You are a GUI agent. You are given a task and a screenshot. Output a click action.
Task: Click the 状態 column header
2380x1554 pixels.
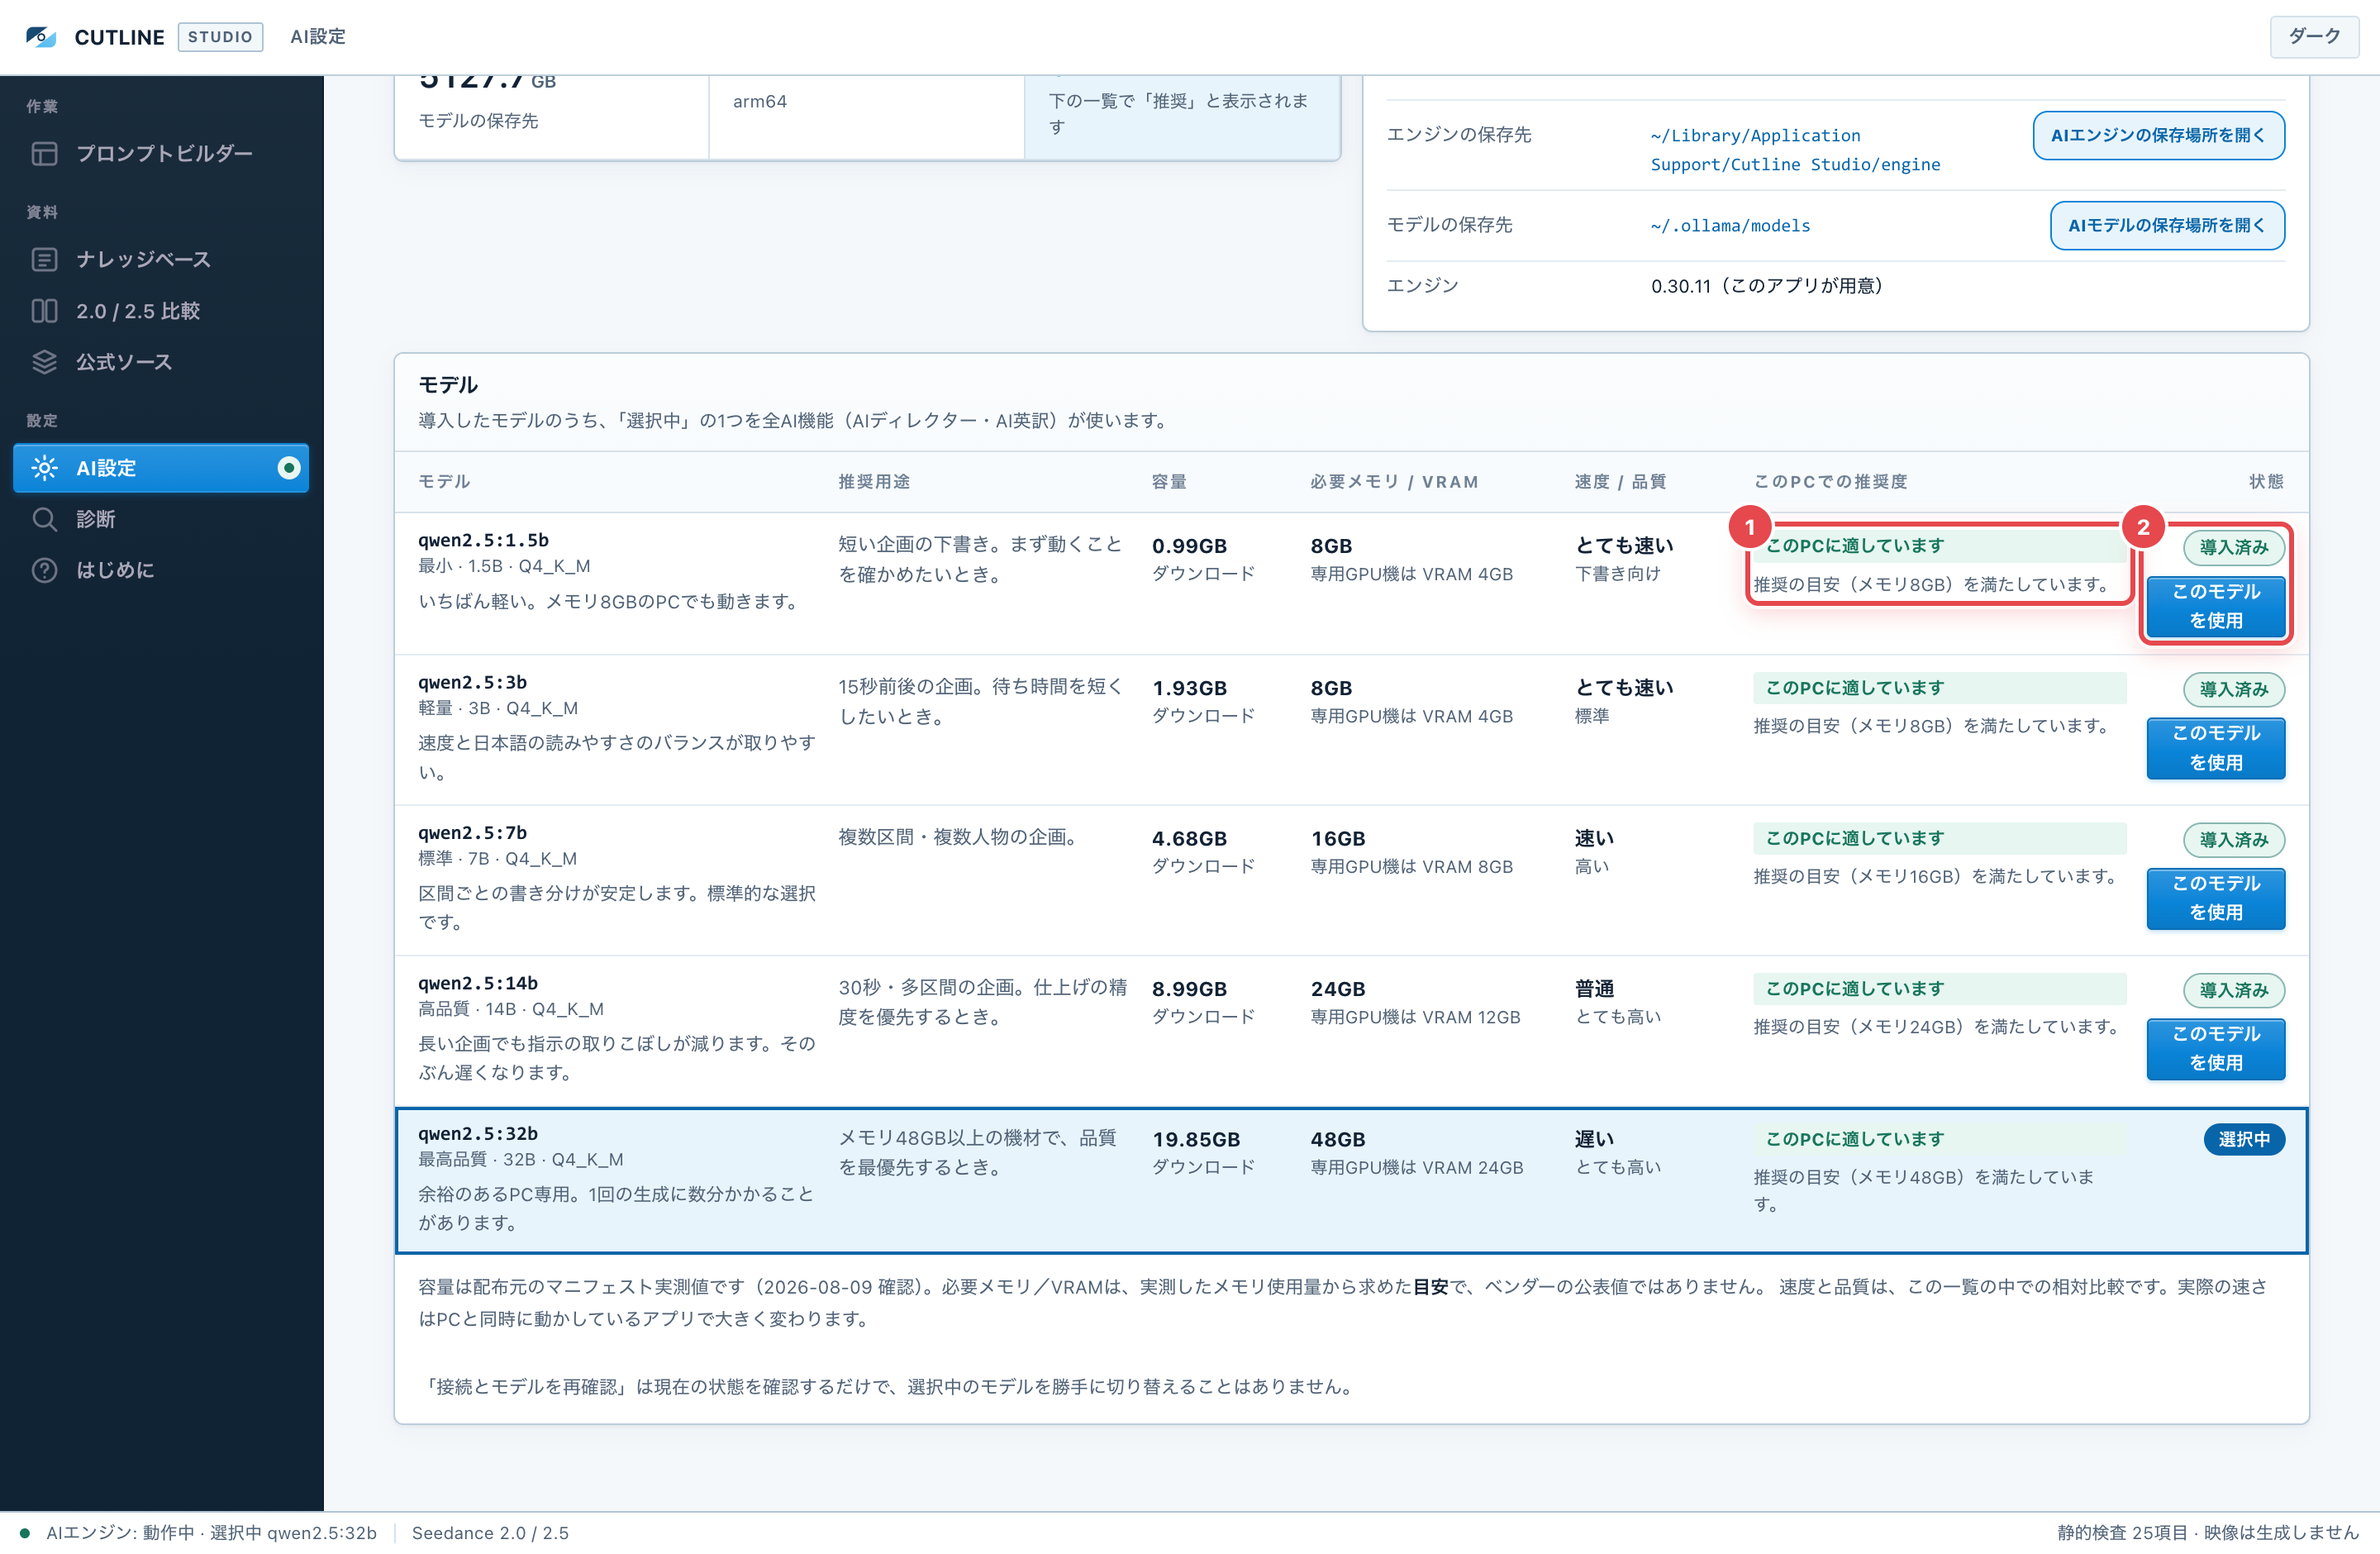pos(2266,481)
